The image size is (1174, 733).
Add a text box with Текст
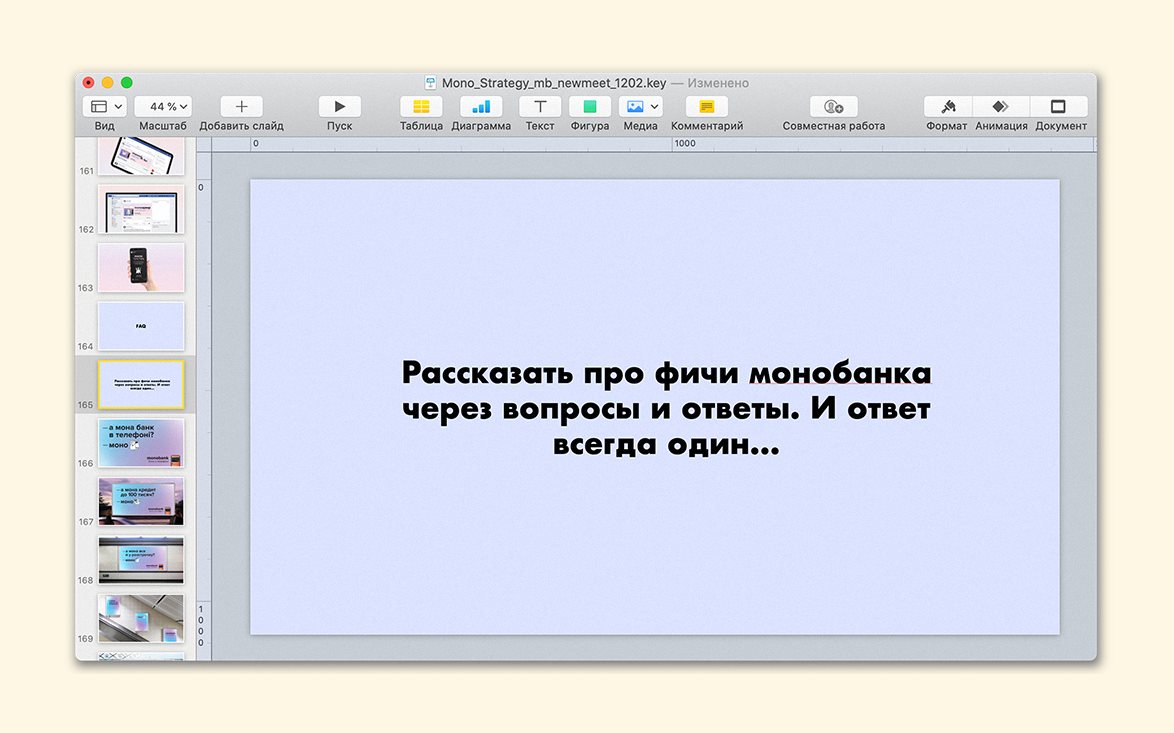point(540,106)
